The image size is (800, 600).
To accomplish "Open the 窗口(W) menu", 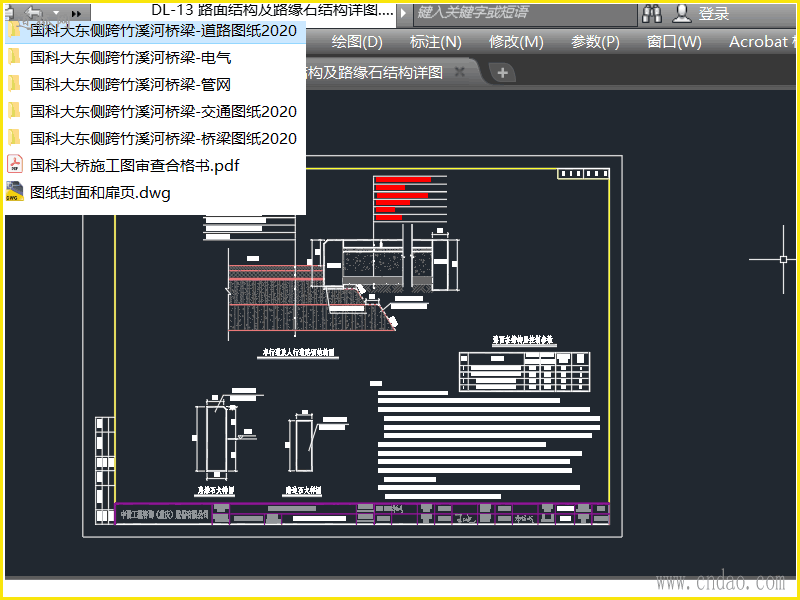I will coord(674,42).
